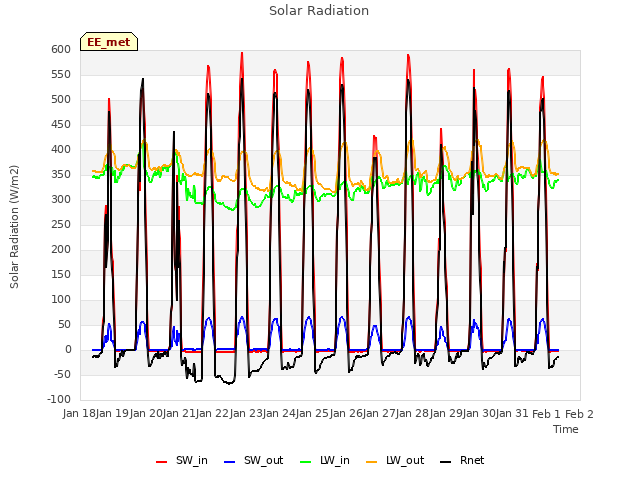Viewport: 640px width, 480px height.
Task: Click the Rnet legend entry
Action: point(462,461)
